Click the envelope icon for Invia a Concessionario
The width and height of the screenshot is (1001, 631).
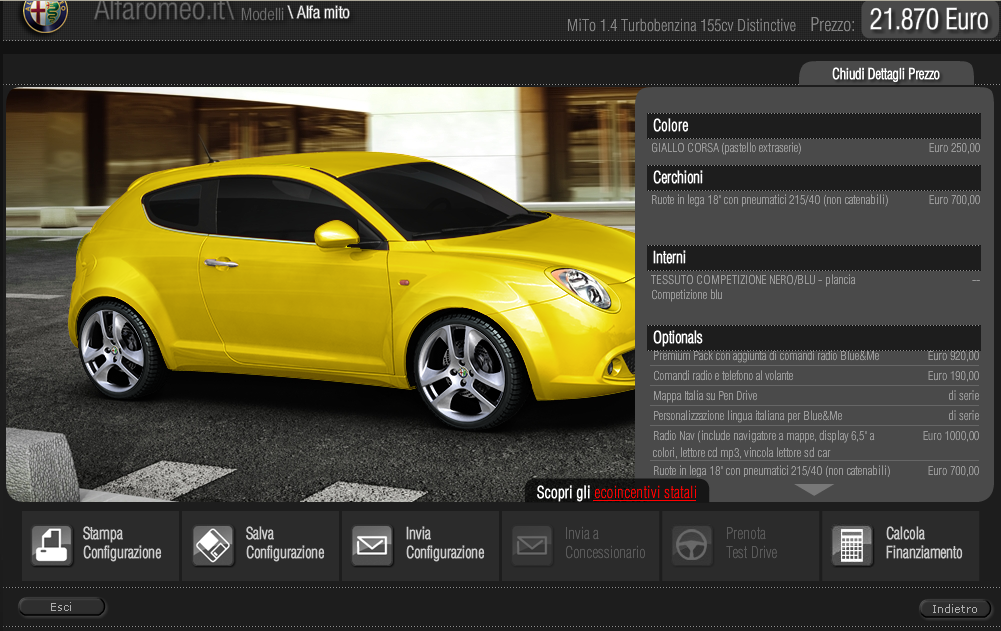tap(532, 546)
